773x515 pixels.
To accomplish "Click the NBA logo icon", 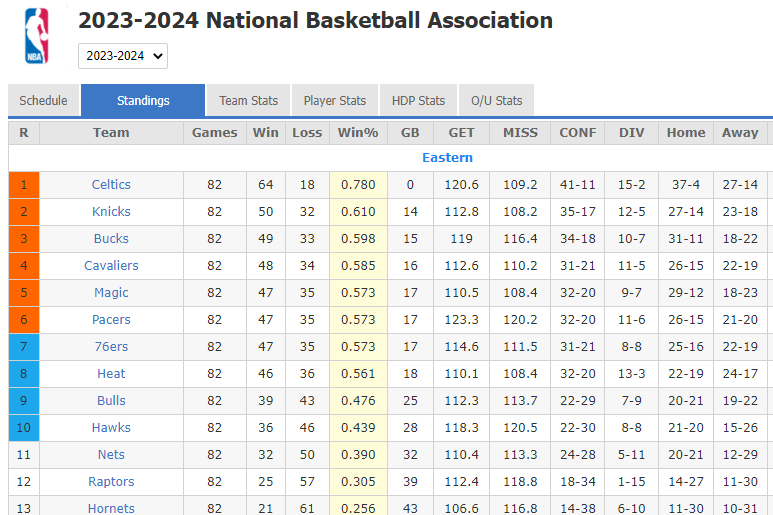I will click(x=36, y=35).
